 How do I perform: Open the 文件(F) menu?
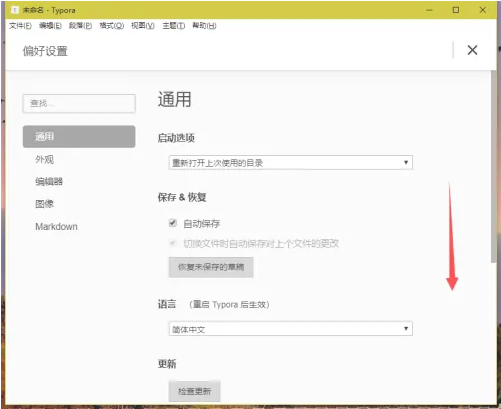tap(20, 26)
